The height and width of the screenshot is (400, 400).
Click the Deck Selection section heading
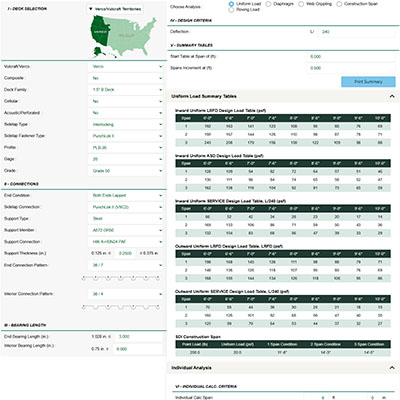[27, 9]
